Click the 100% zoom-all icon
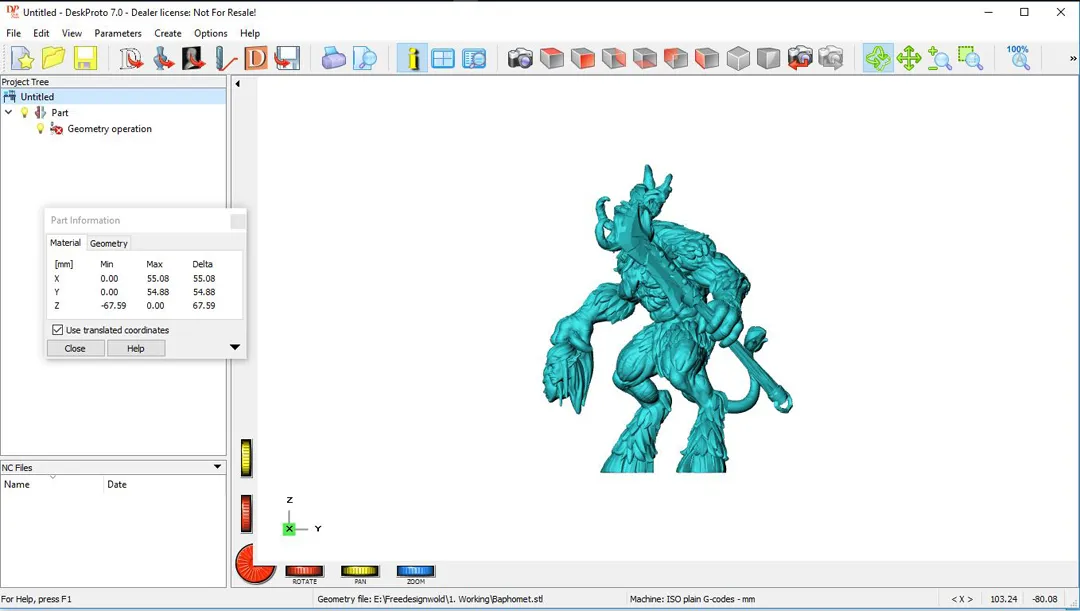1080x611 pixels. tap(1018, 59)
